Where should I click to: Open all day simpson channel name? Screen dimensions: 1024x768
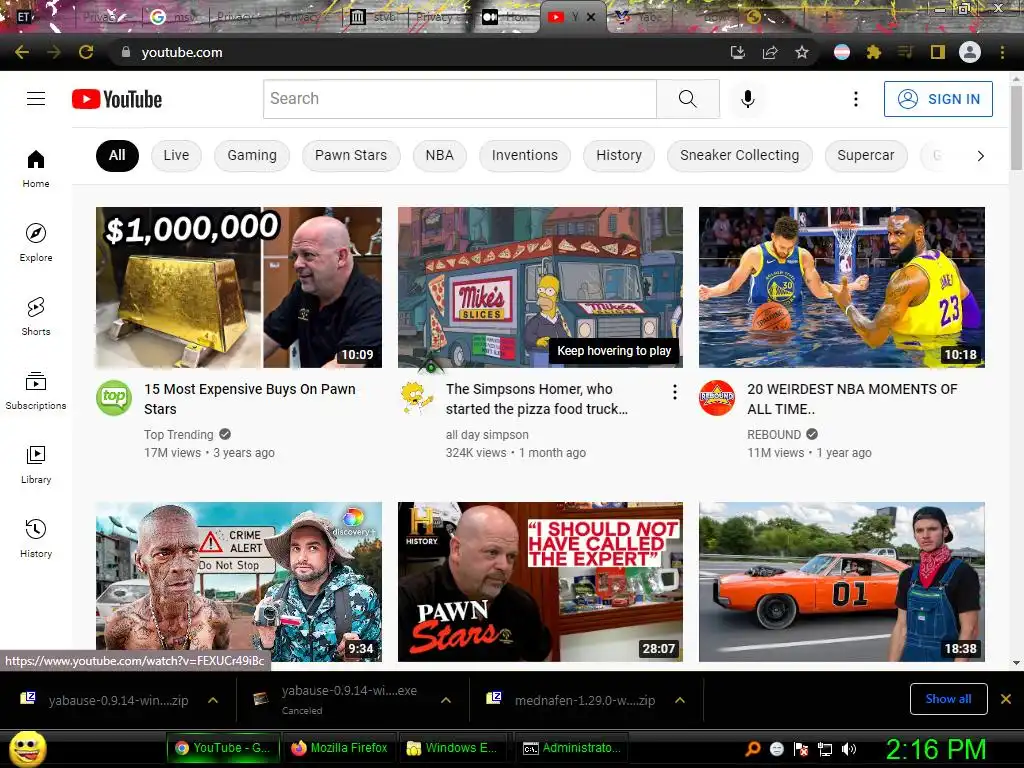[x=487, y=434]
